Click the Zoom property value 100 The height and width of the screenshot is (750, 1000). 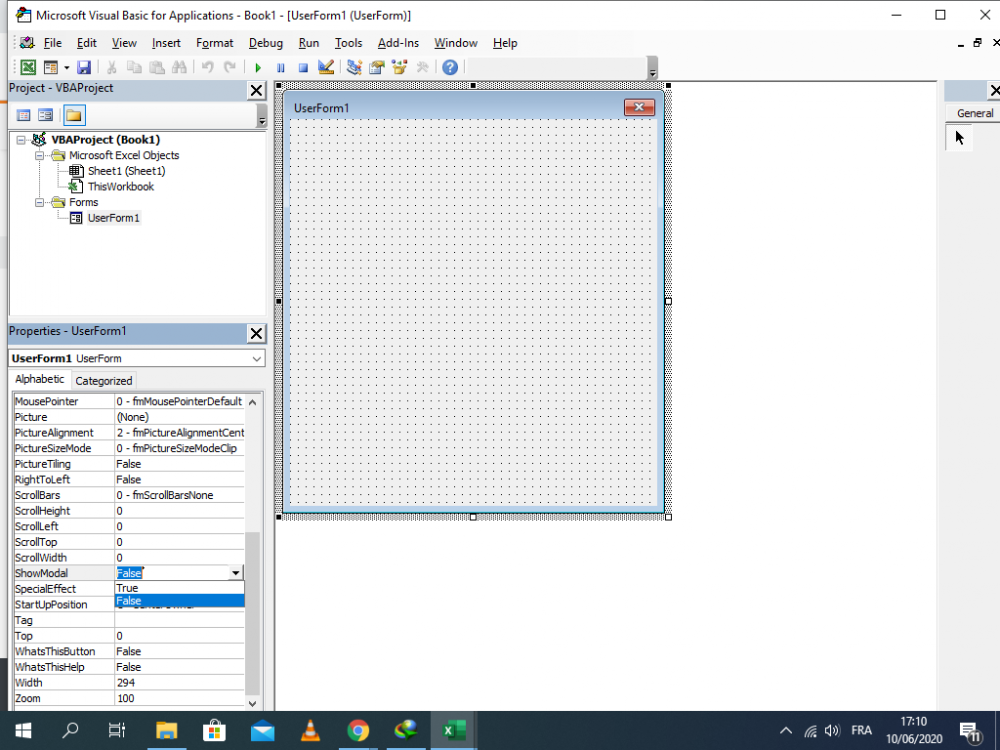click(179, 698)
